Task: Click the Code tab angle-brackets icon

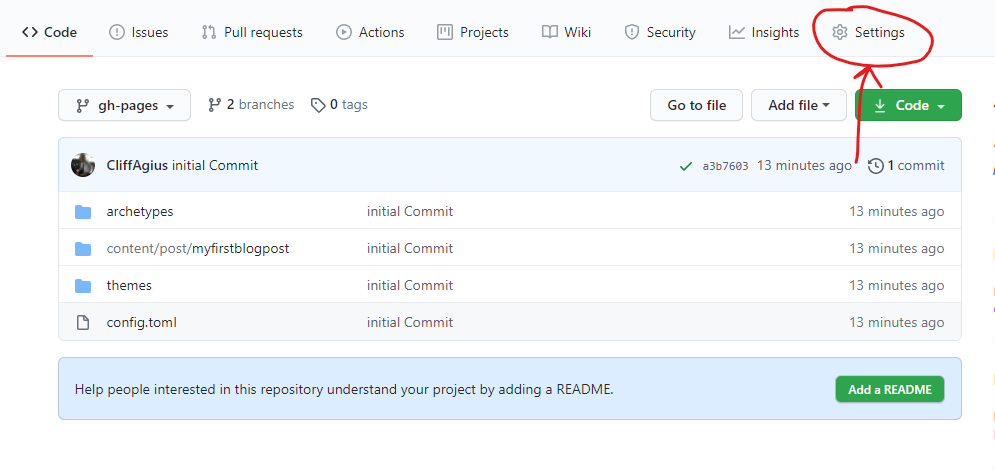Action: coord(29,32)
